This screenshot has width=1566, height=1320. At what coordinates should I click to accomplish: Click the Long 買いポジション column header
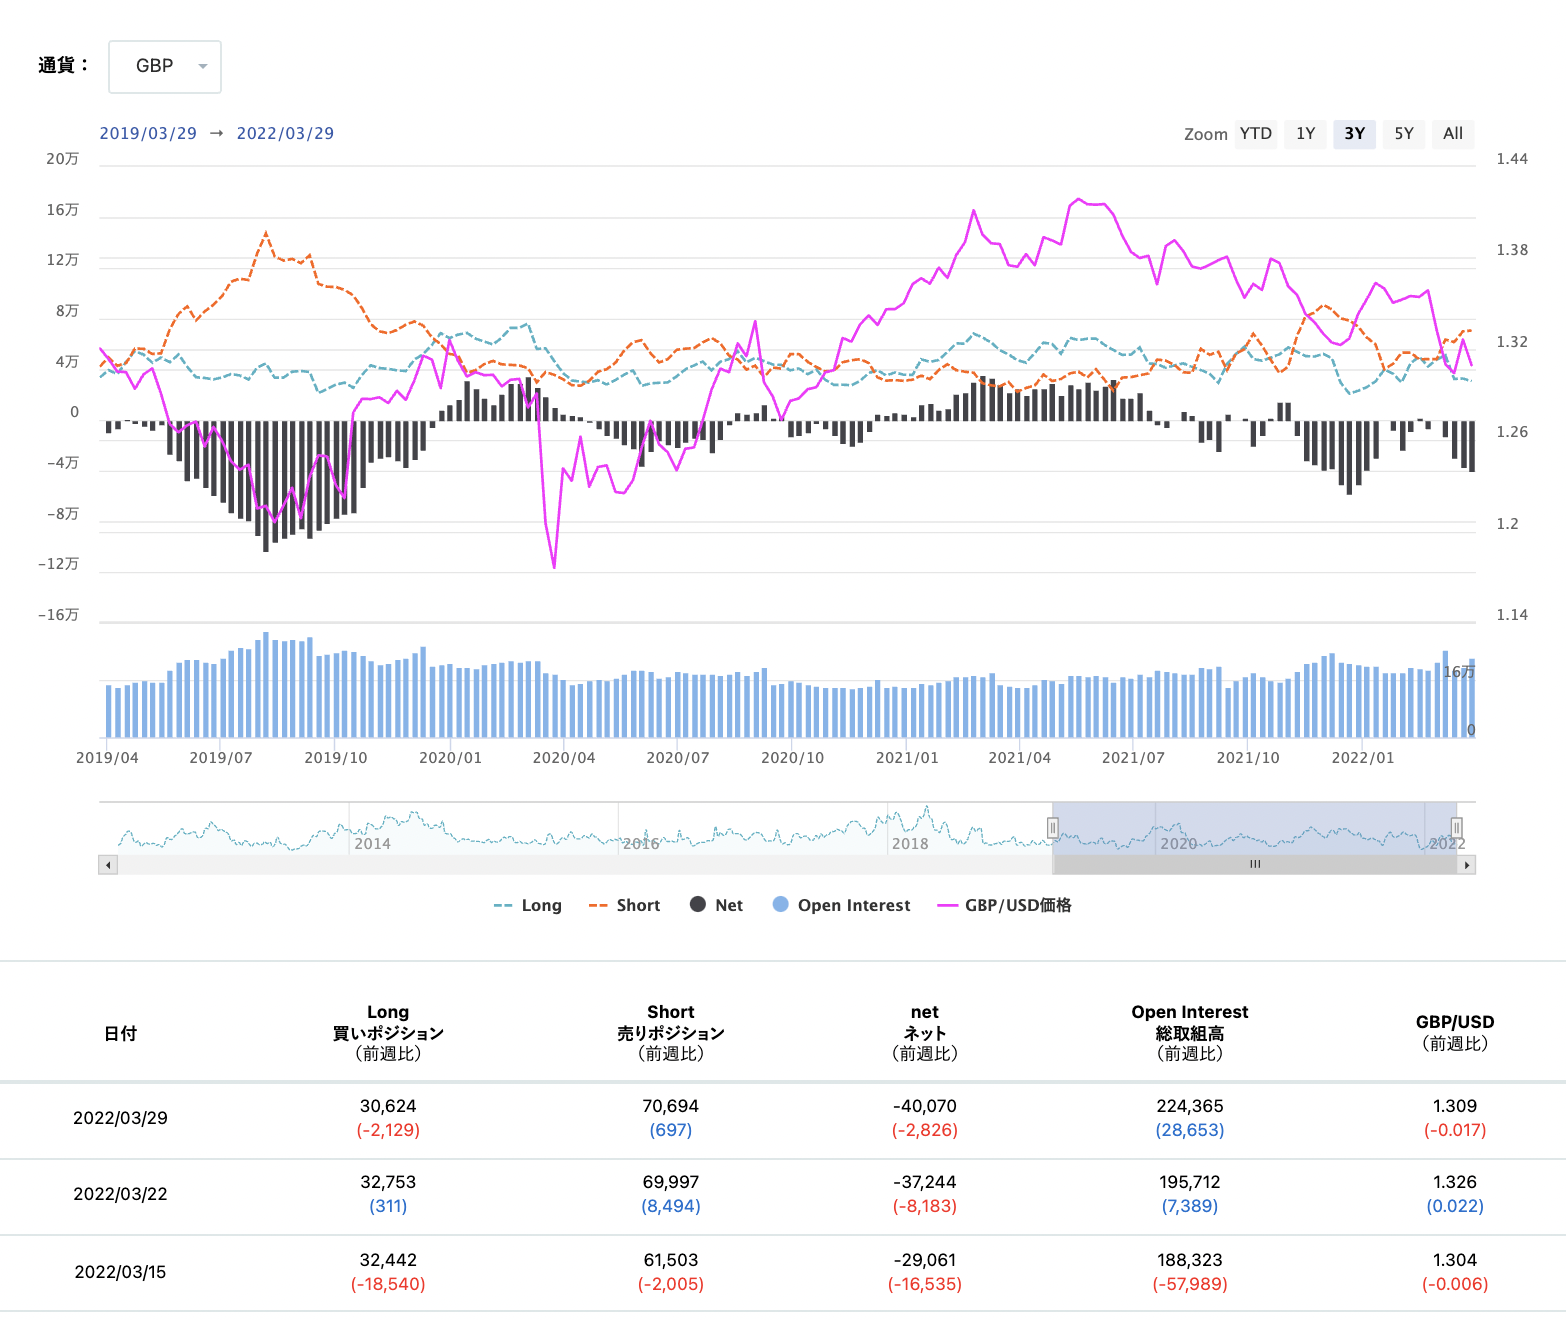(388, 1033)
